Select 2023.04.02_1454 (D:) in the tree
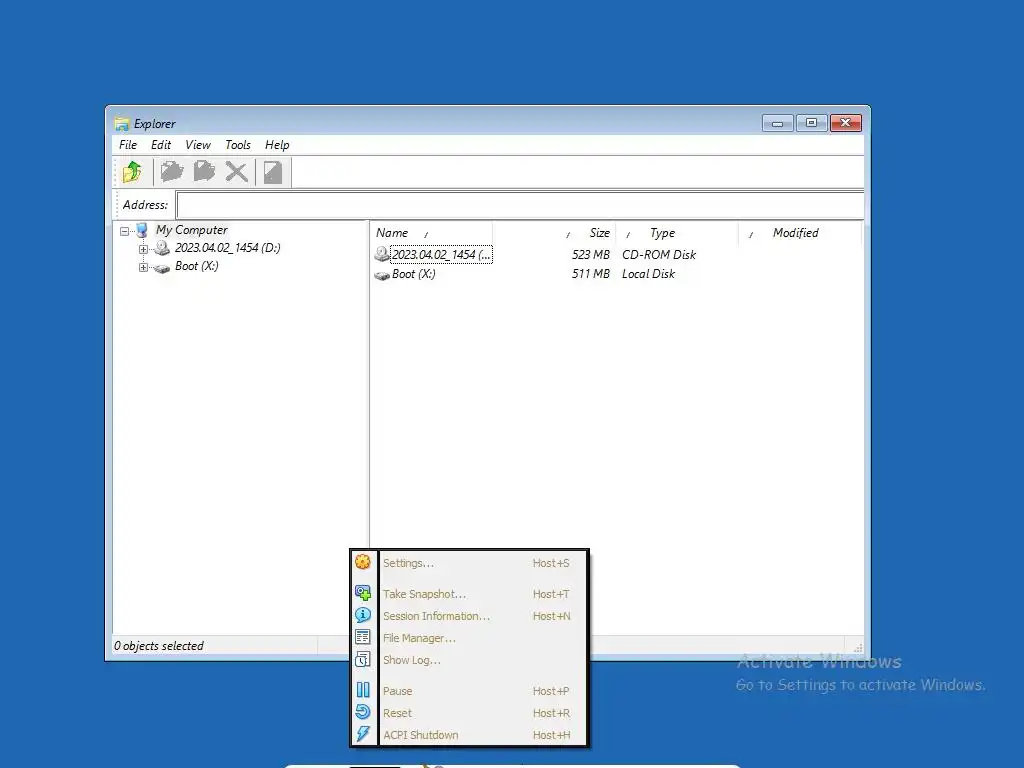Viewport: 1024px width, 768px height. click(x=227, y=248)
